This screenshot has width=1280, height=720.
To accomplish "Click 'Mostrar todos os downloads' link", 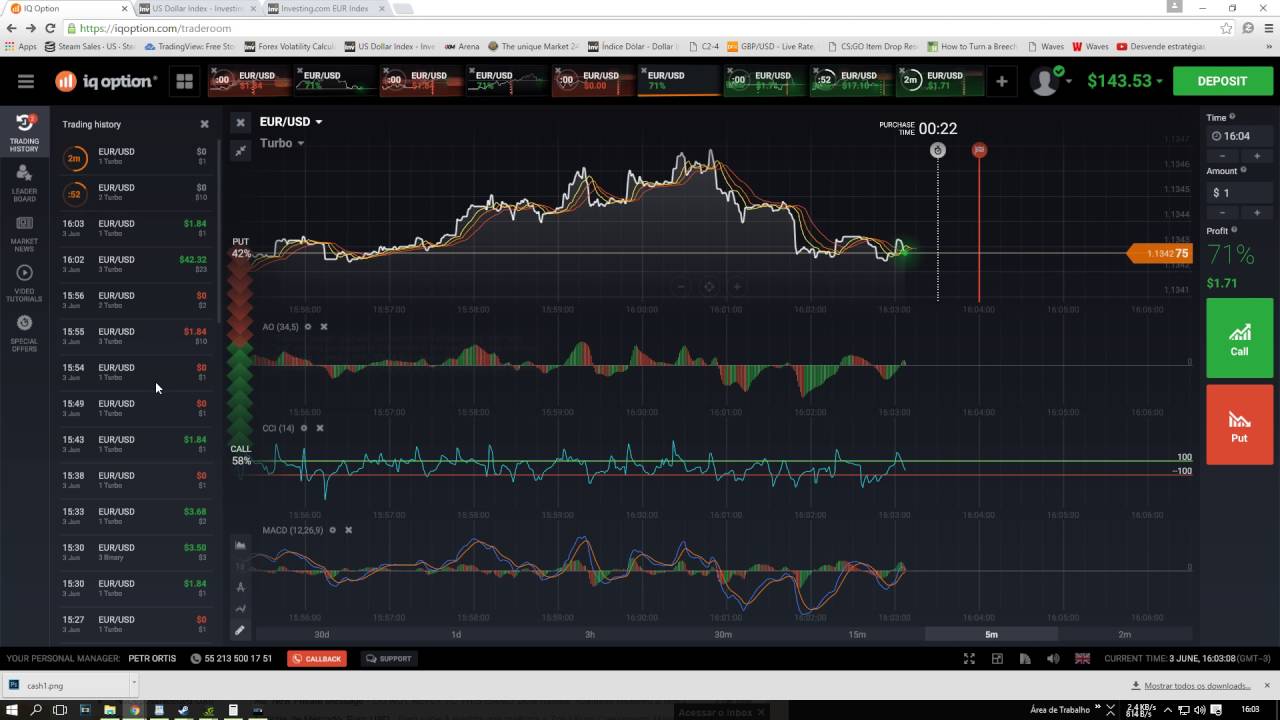I will pos(1197,686).
